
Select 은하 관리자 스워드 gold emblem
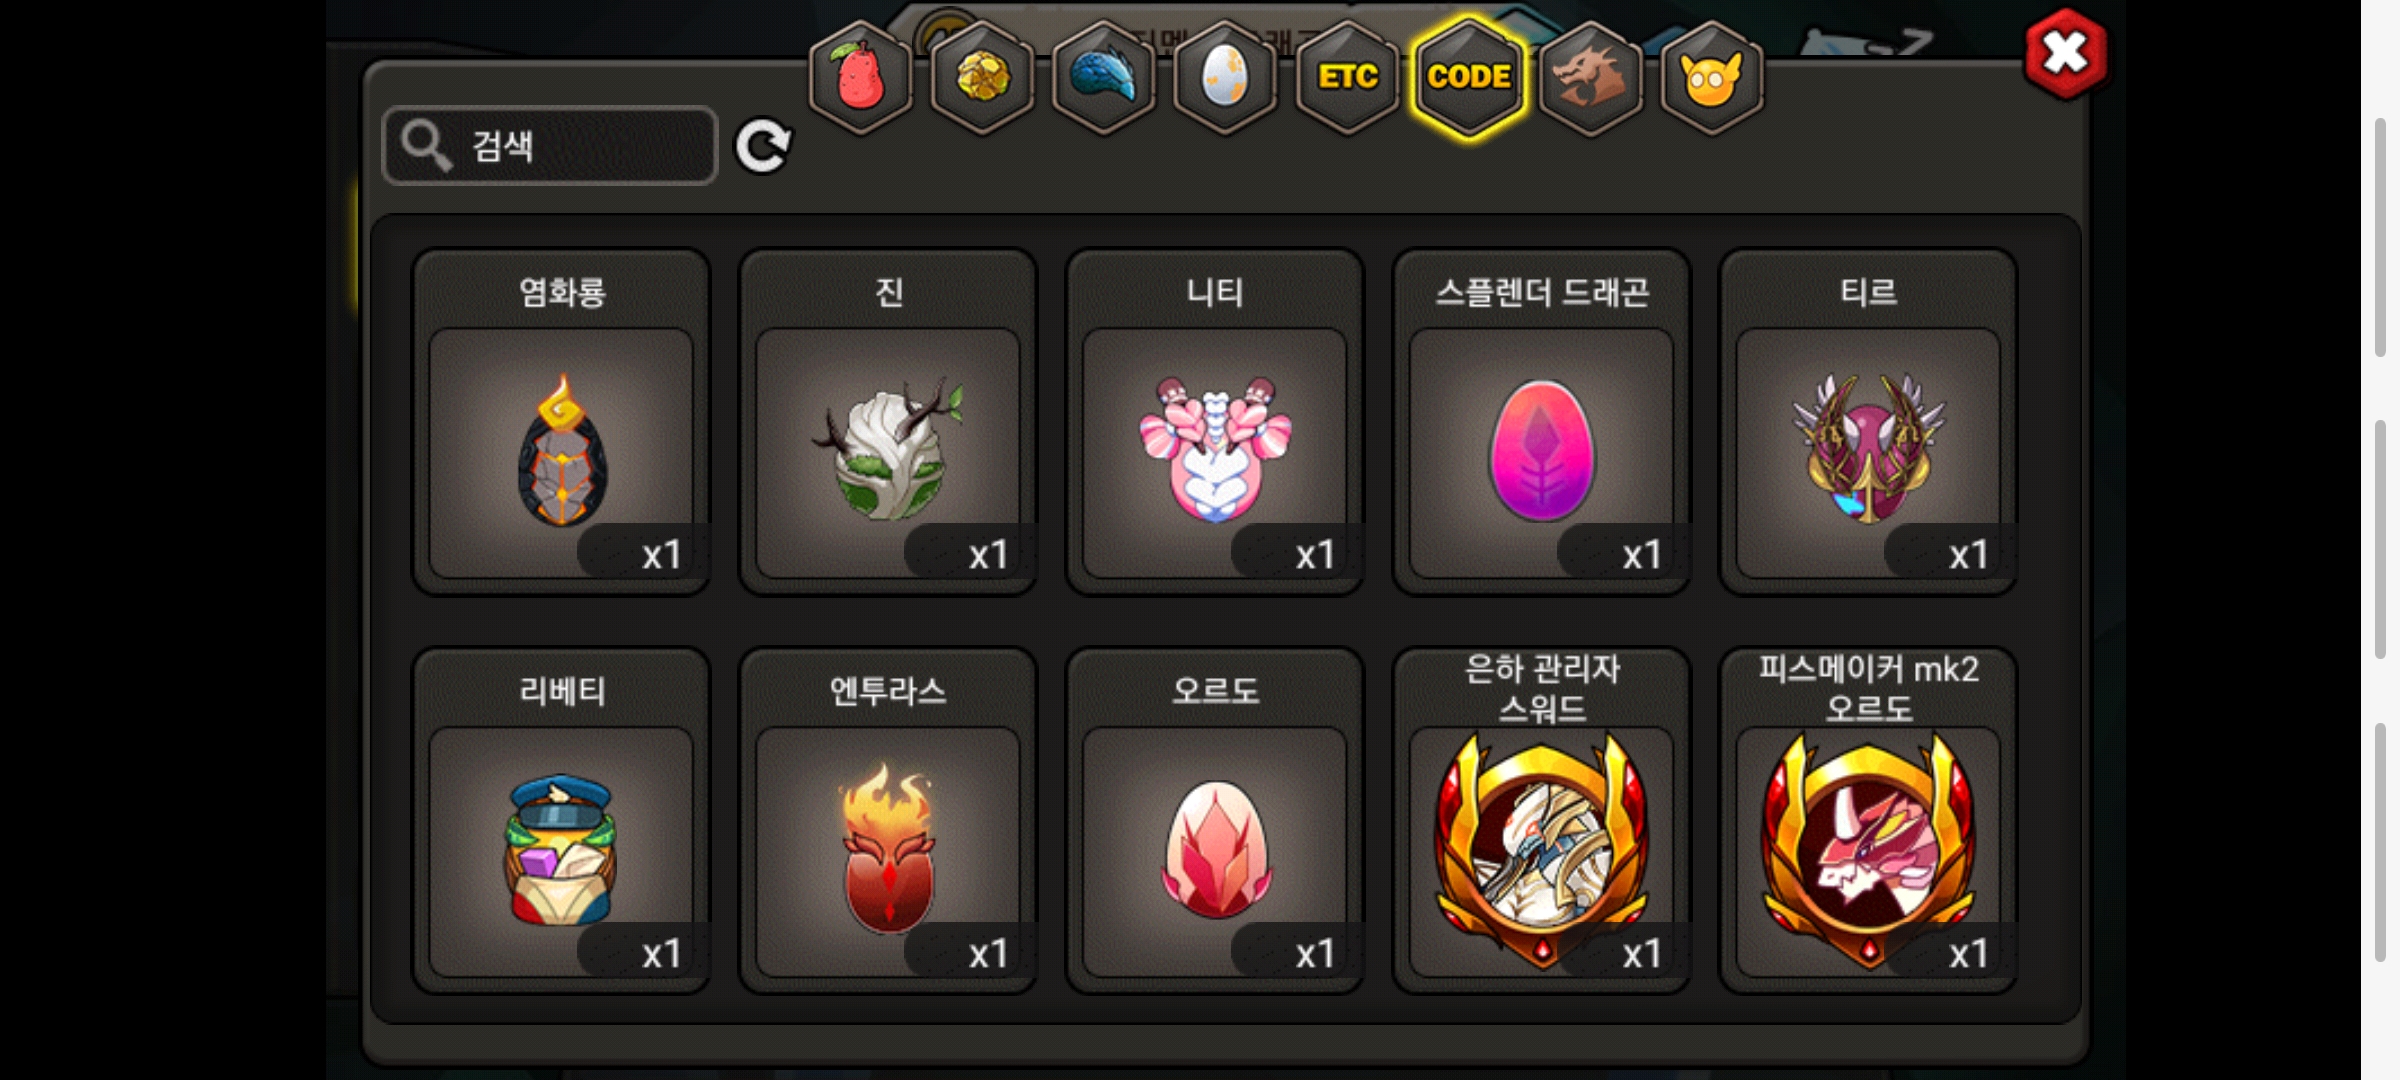(1542, 821)
